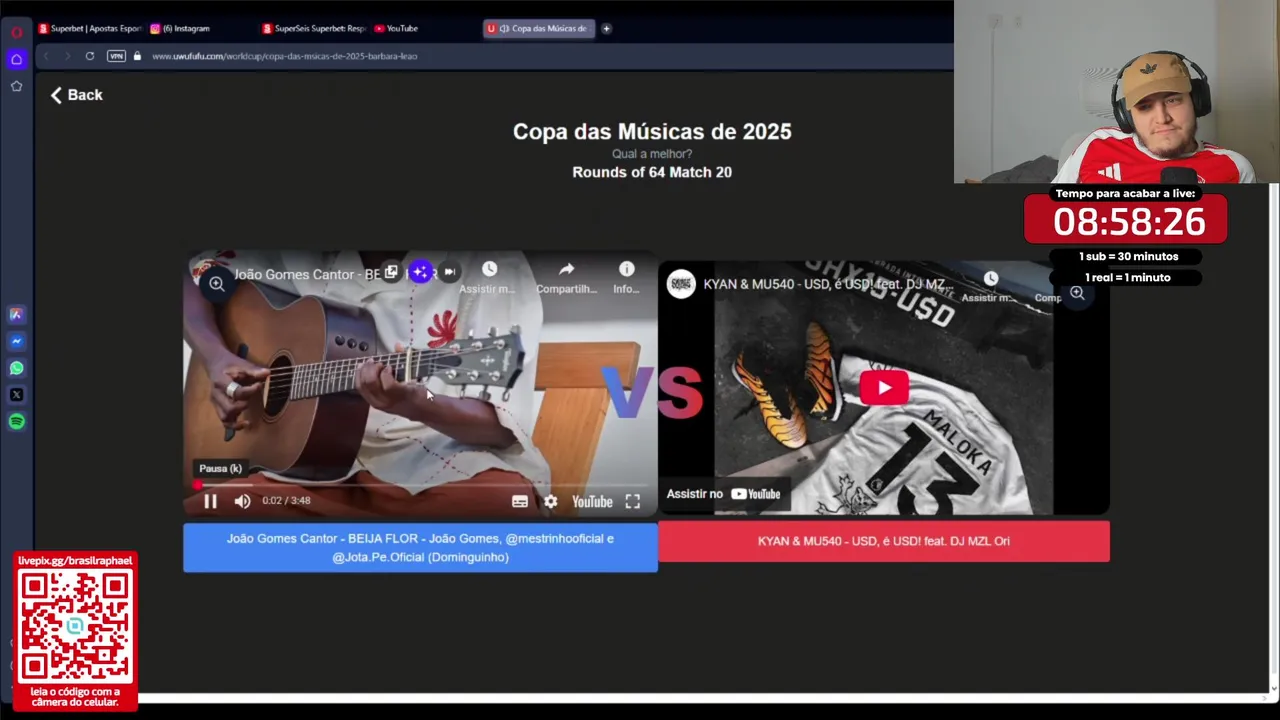The width and height of the screenshot is (1280, 720).
Task: Focus the uwufufu address bar
Action: (x=285, y=56)
